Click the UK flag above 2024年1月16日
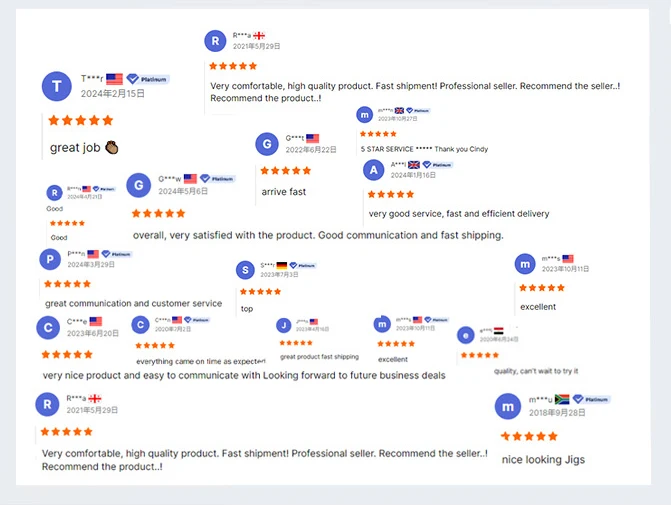 click(x=414, y=164)
